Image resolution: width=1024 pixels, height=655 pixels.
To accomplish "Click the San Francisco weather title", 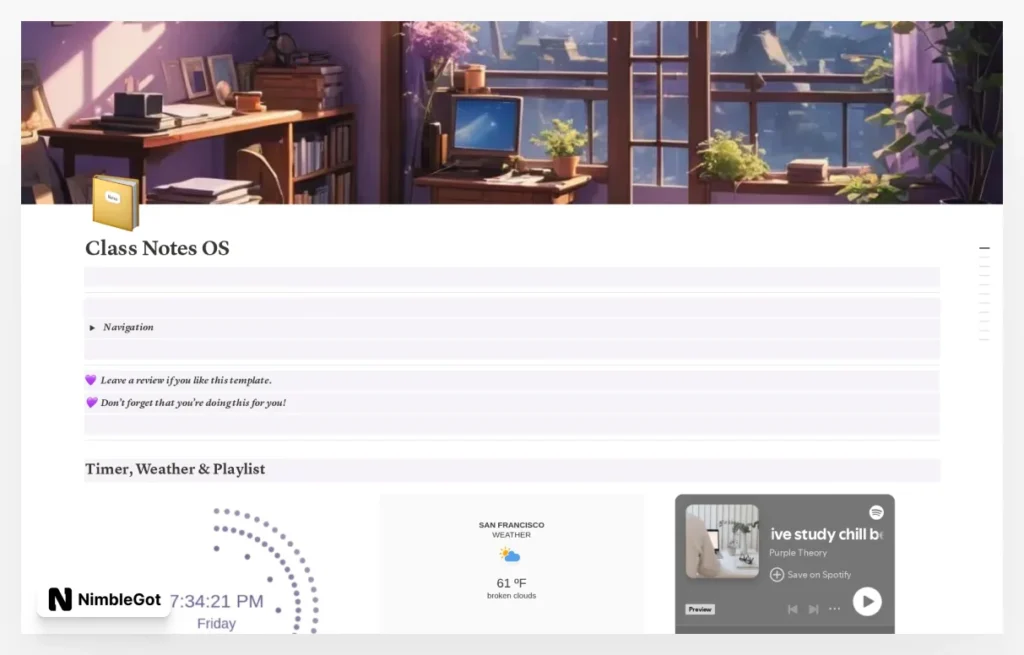I will coord(511,525).
